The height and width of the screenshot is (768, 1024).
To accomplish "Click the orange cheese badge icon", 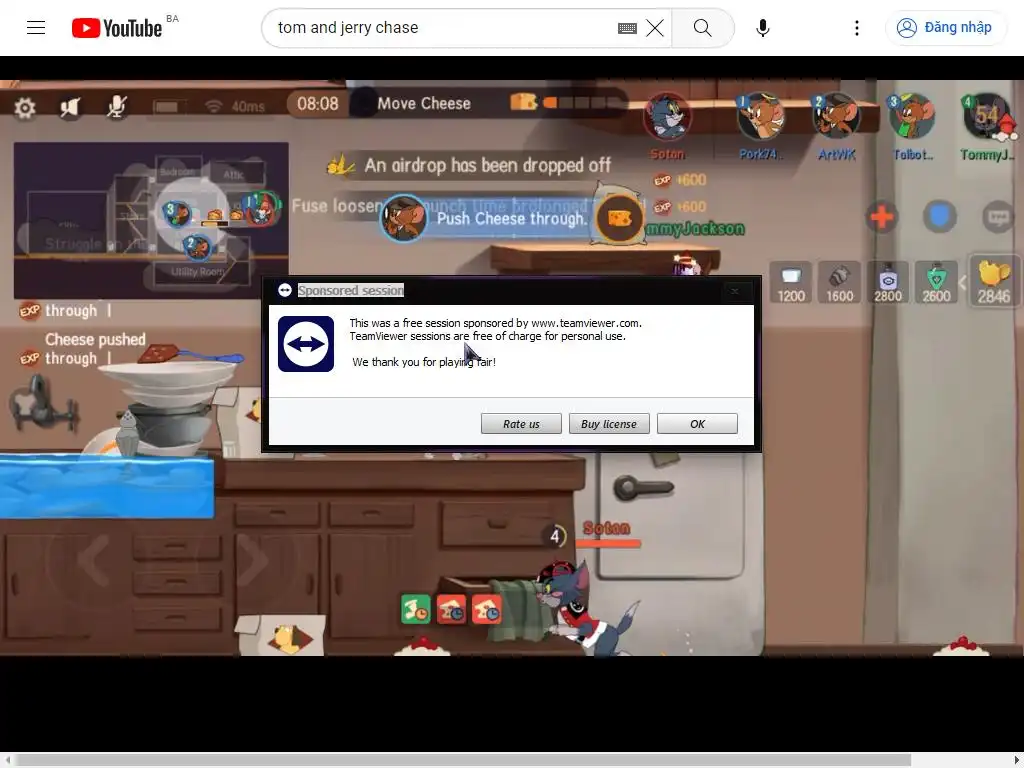I will click(618, 218).
